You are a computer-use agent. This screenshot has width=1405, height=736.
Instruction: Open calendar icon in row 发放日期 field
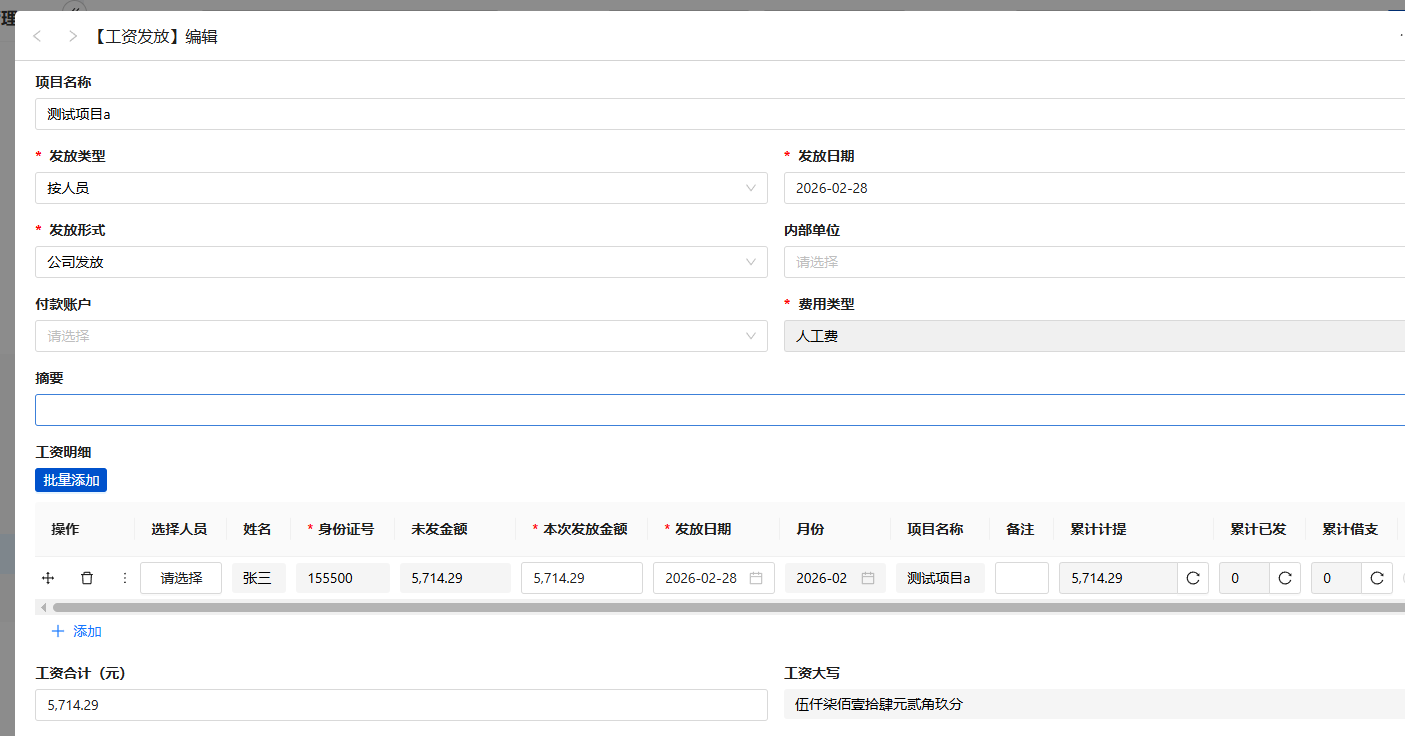click(x=756, y=578)
